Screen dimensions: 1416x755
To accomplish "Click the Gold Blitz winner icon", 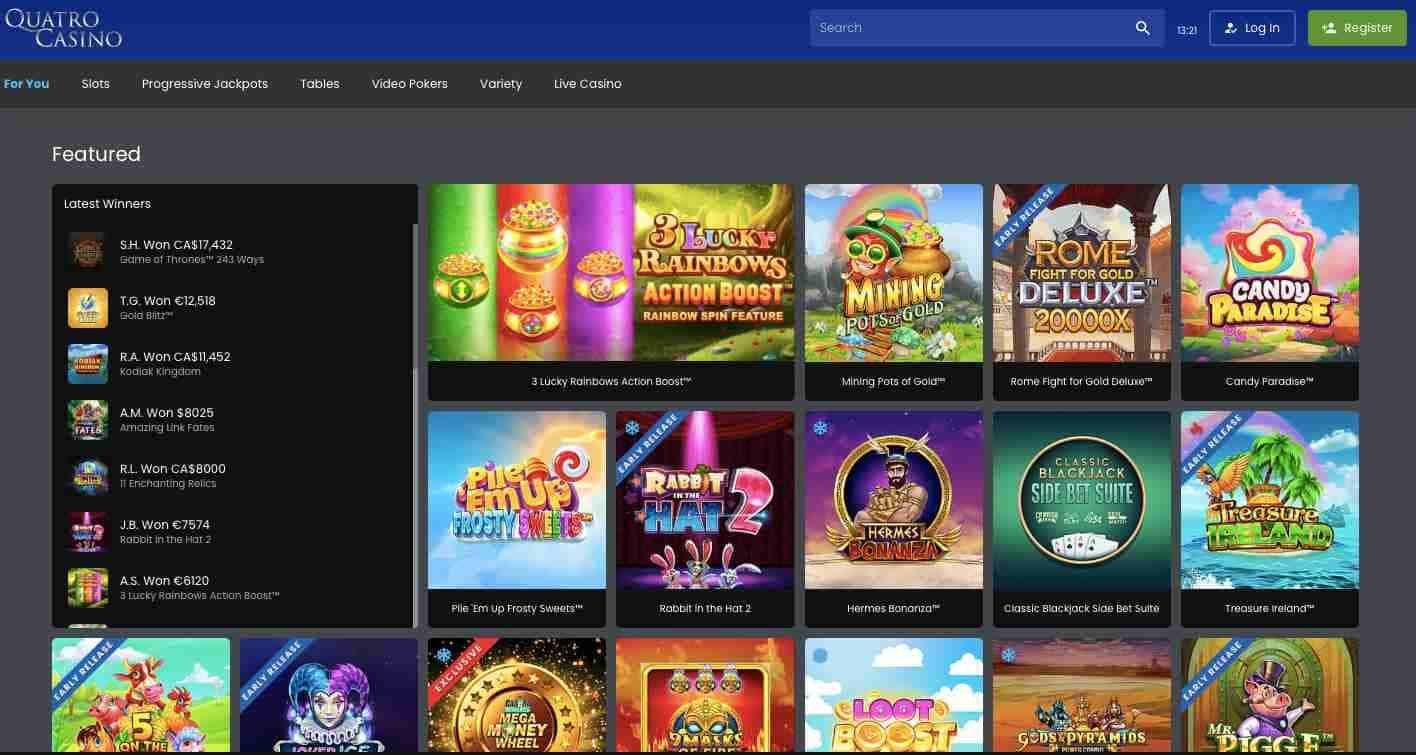I will 87,308.
